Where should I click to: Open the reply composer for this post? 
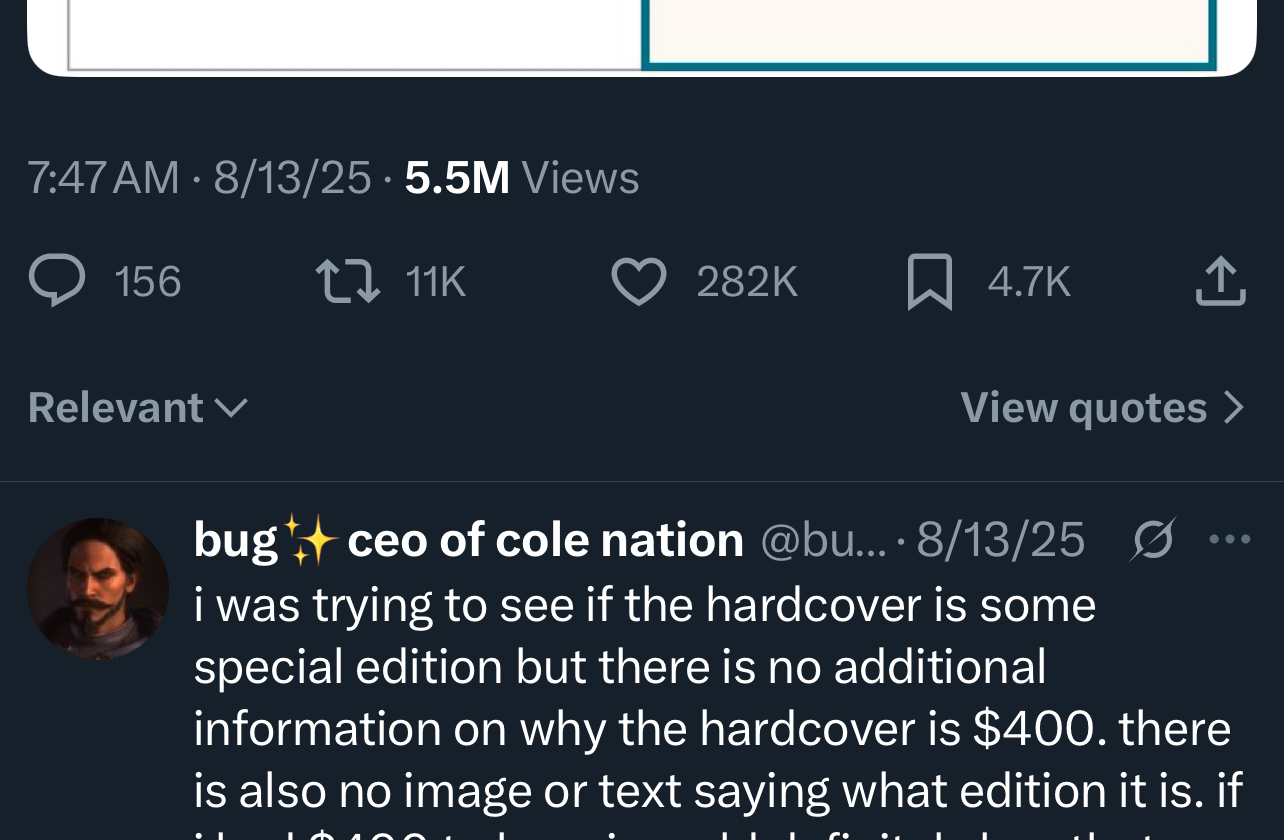pyautogui.click(x=55, y=282)
